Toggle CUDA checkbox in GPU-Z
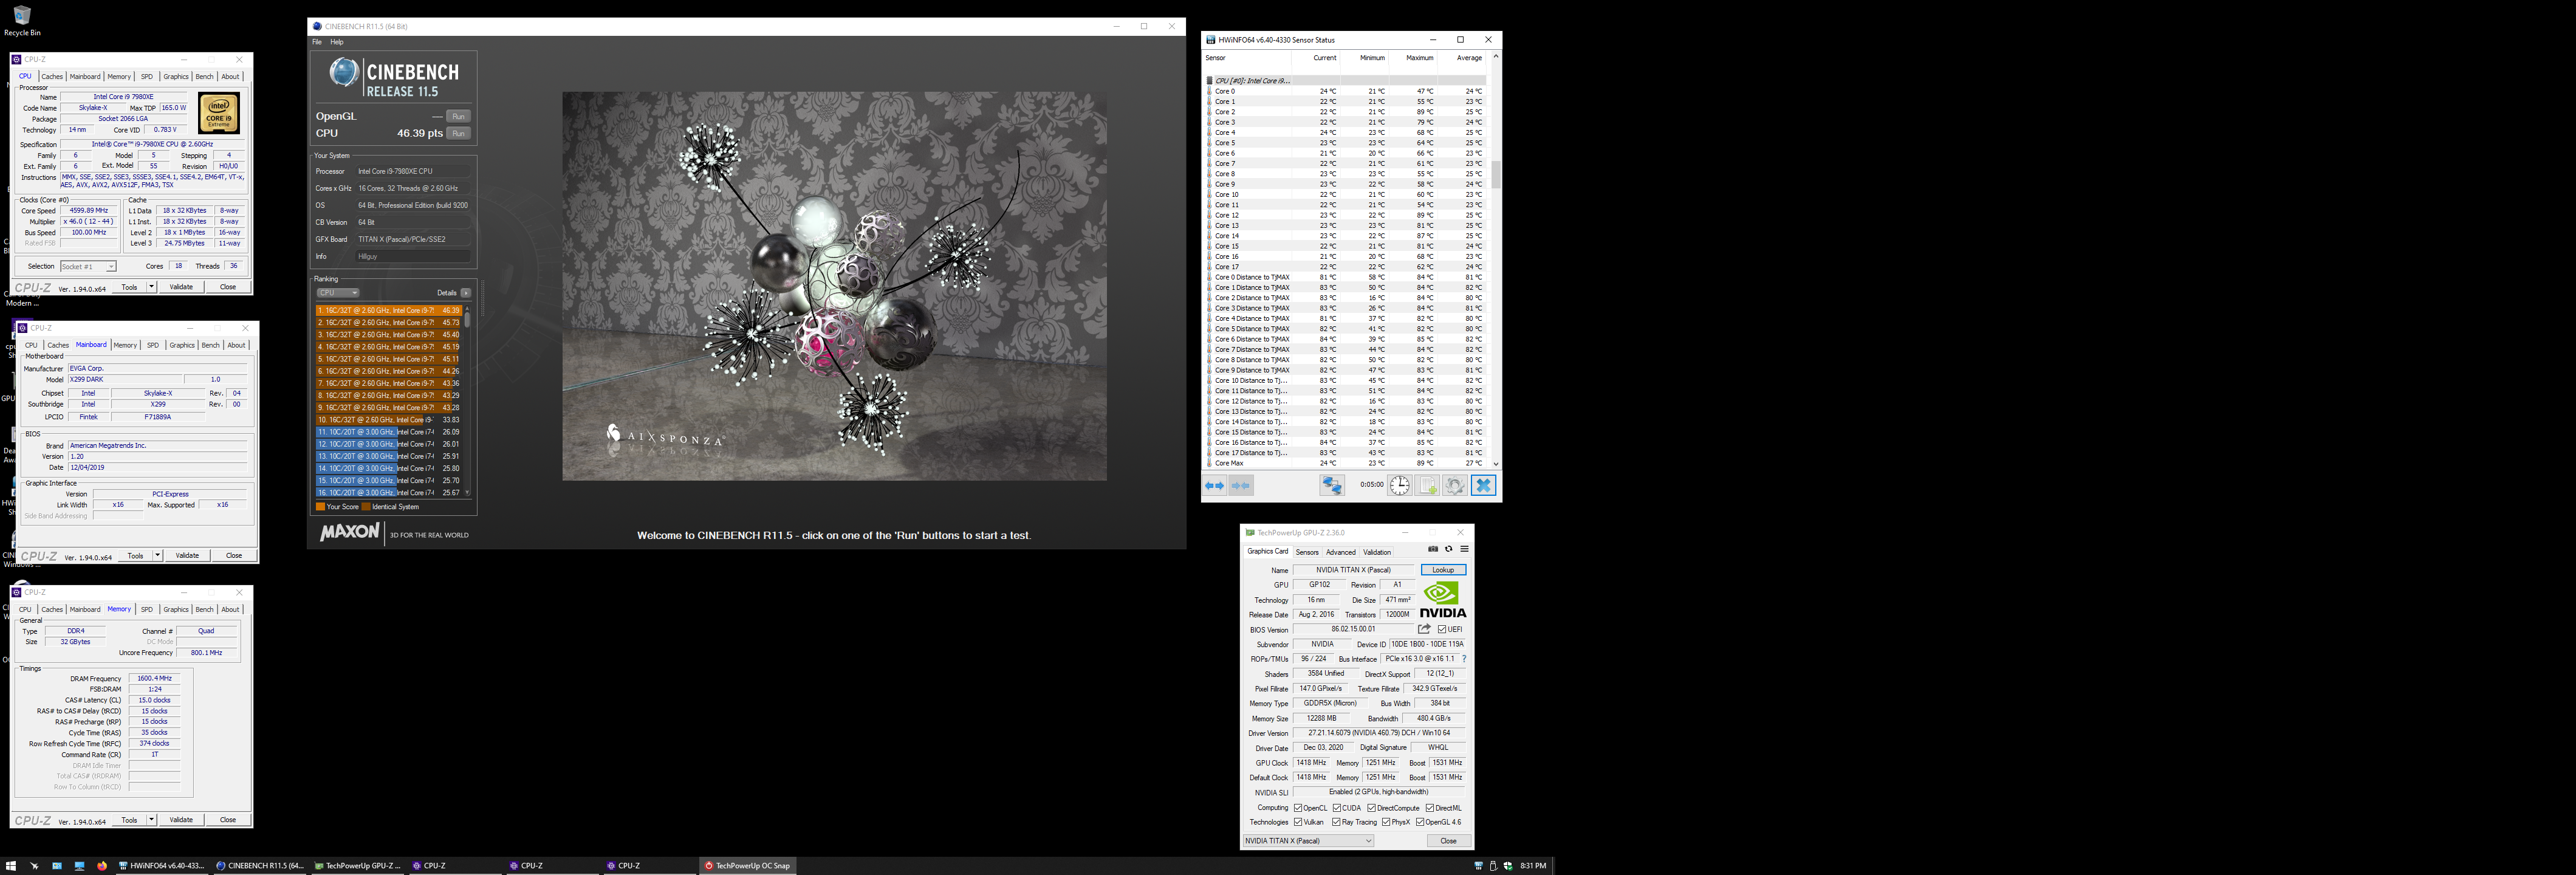 pyautogui.click(x=1337, y=808)
